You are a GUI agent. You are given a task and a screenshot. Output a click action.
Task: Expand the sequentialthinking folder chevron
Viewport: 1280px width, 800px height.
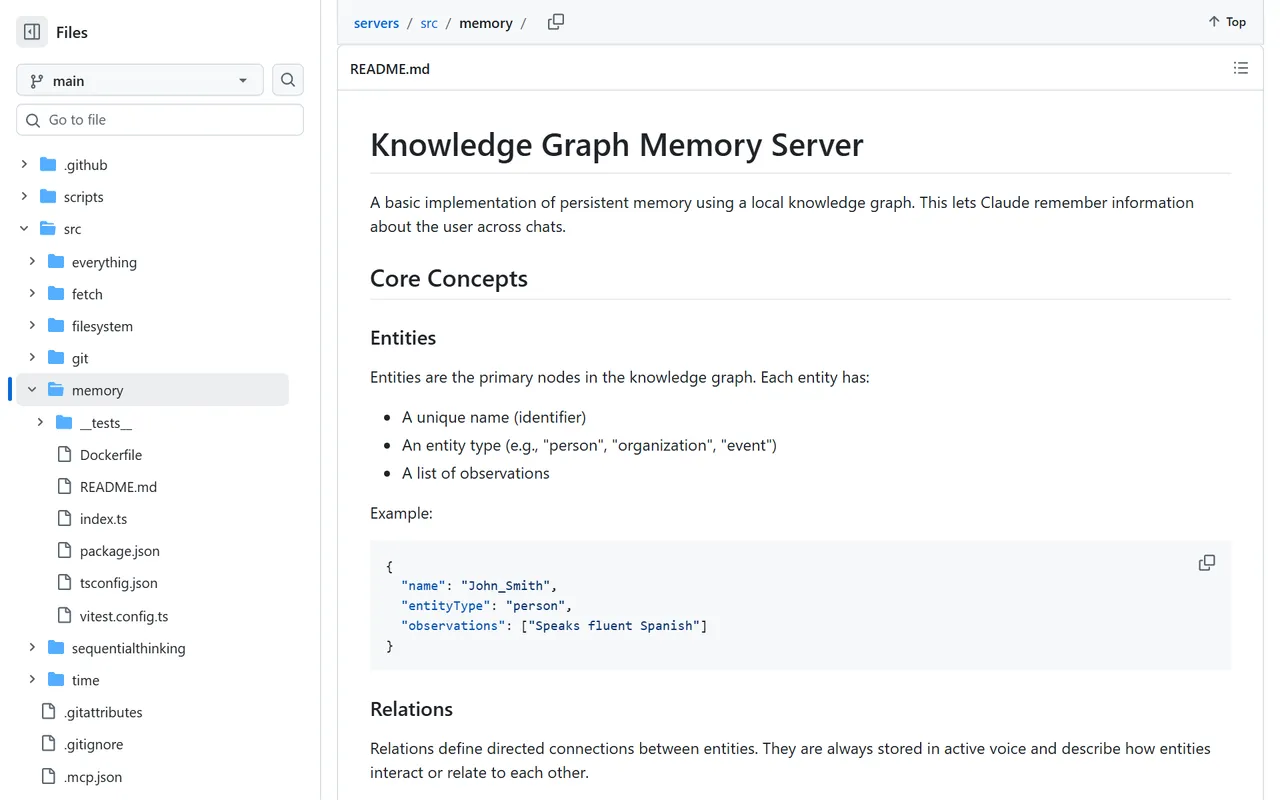[32, 647]
